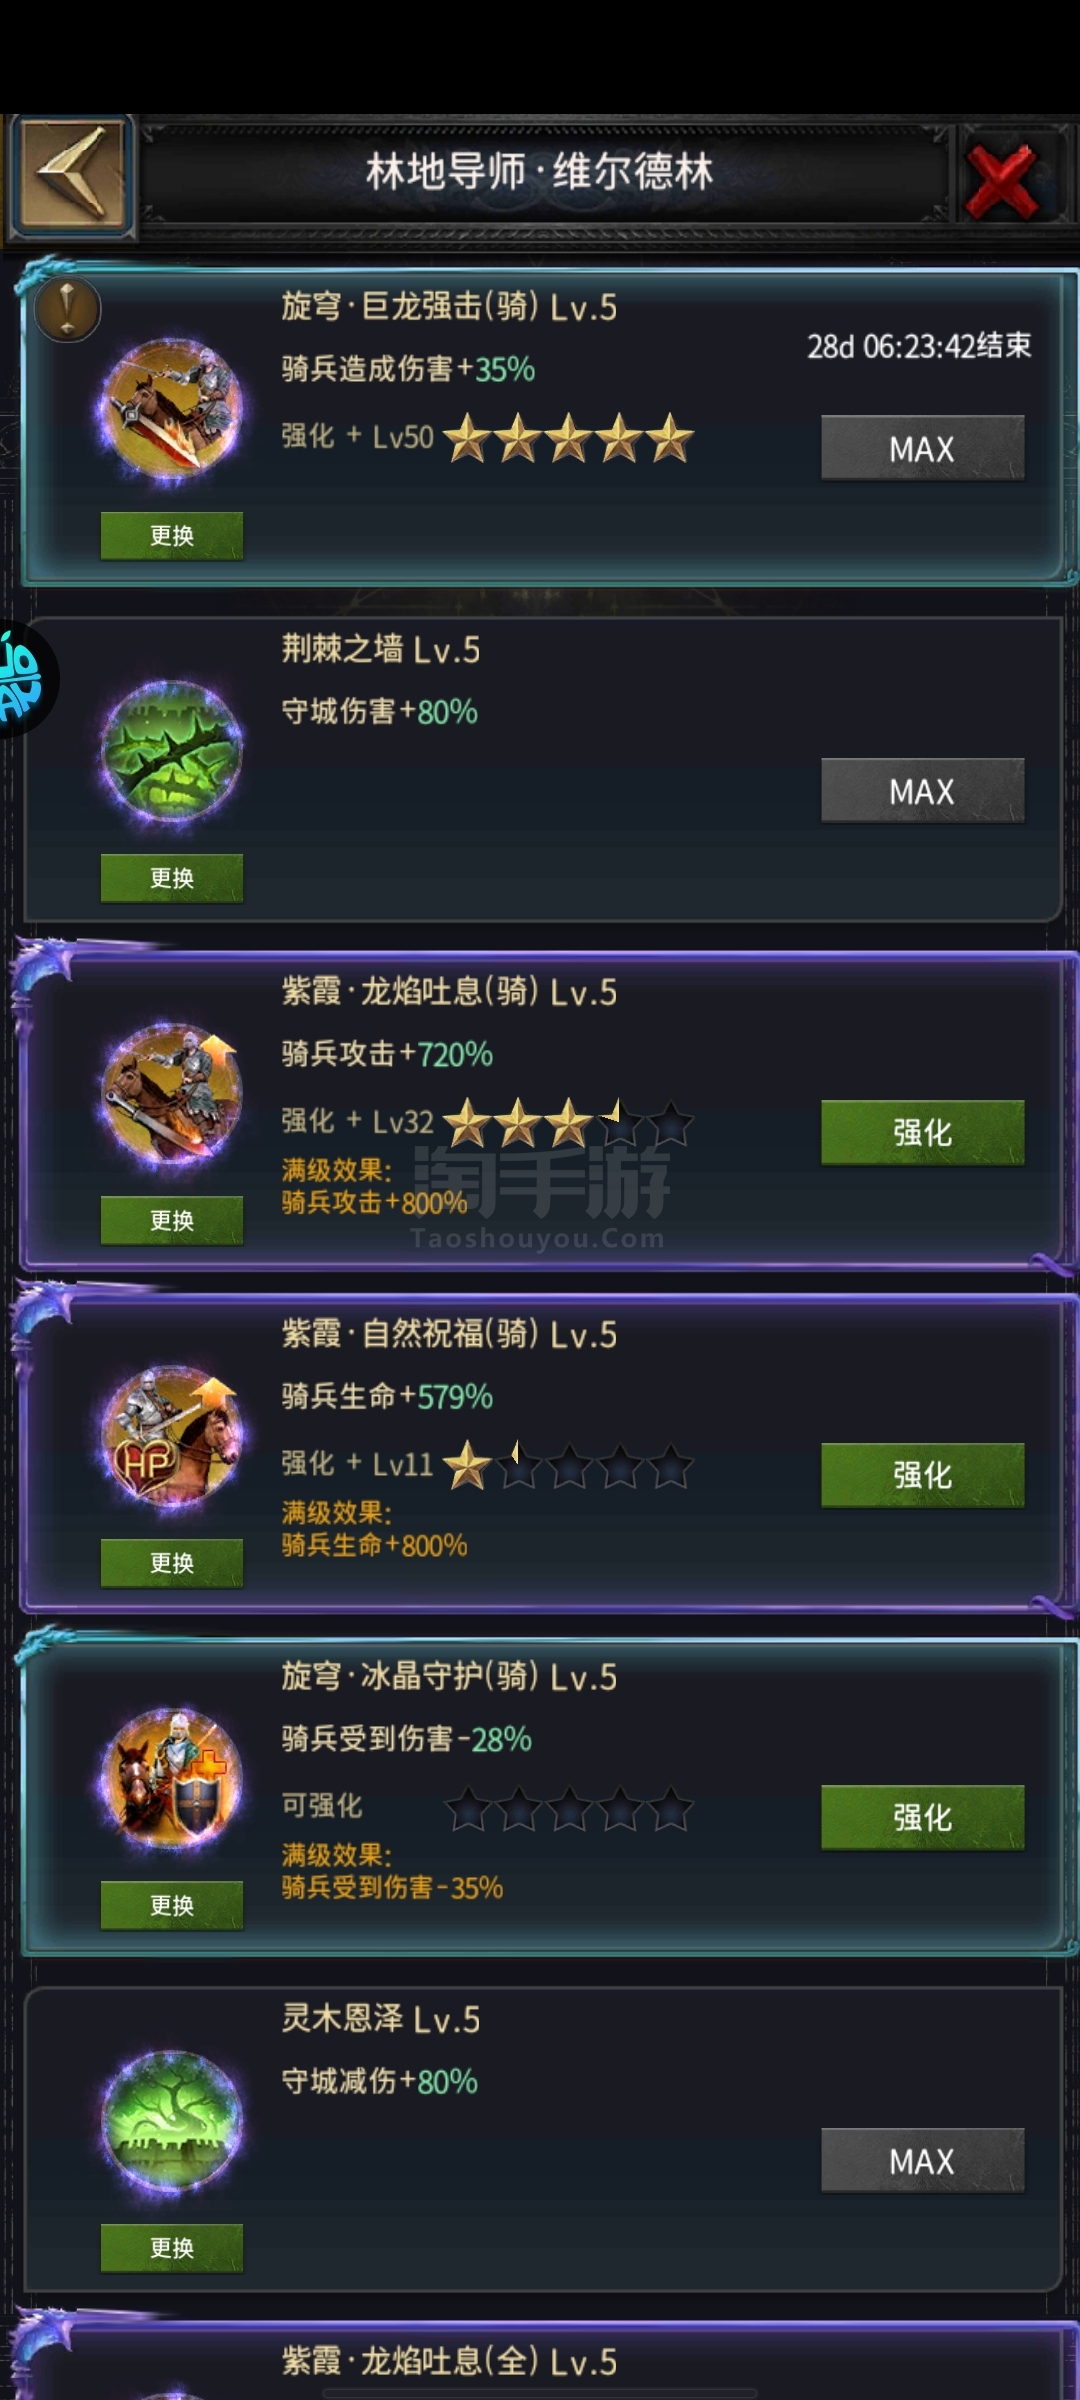This screenshot has height=2400, width=1080.
Task: Tap 更换 under 紫霞·自然祝福
Action: point(172,1563)
